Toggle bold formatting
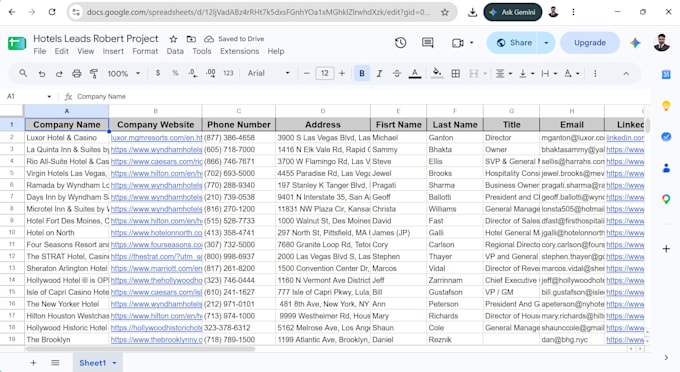Screen dimensions: 680x372 362,74
